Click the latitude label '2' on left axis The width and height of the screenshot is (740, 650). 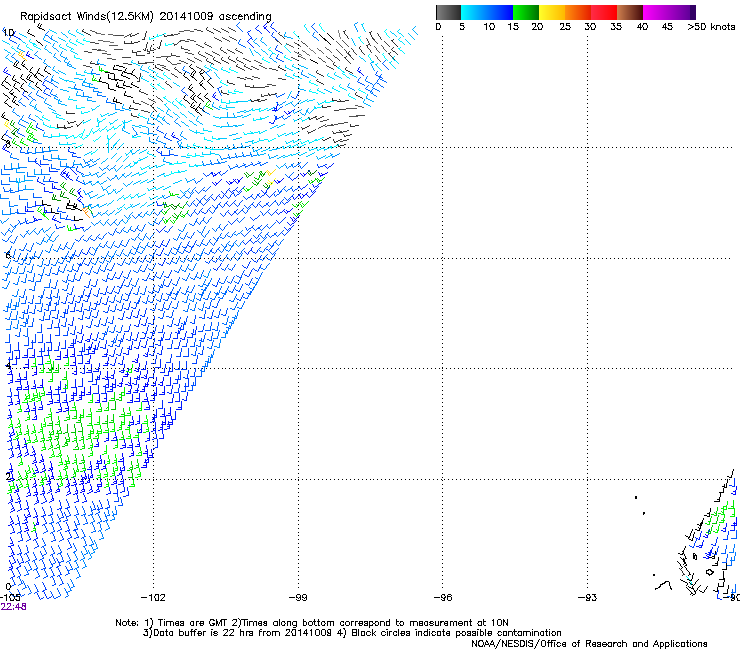pos(9,476)
